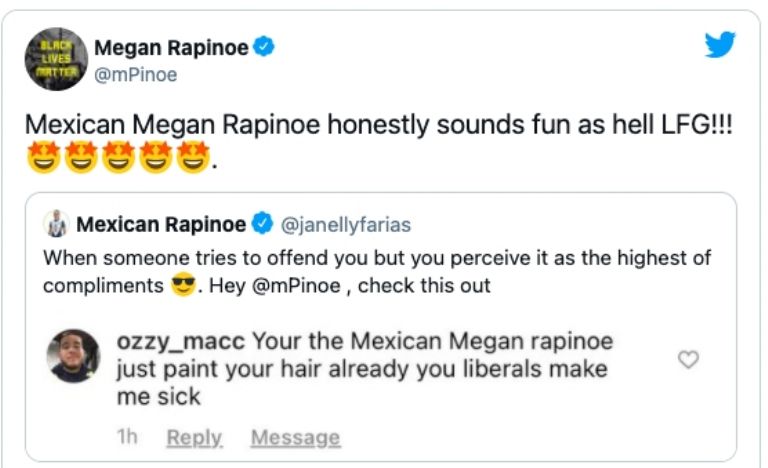Open the Mexican Rapinoe display name
Image resolution: width=768 pixels, height=468 pixels.
click(x=161, y=223)
